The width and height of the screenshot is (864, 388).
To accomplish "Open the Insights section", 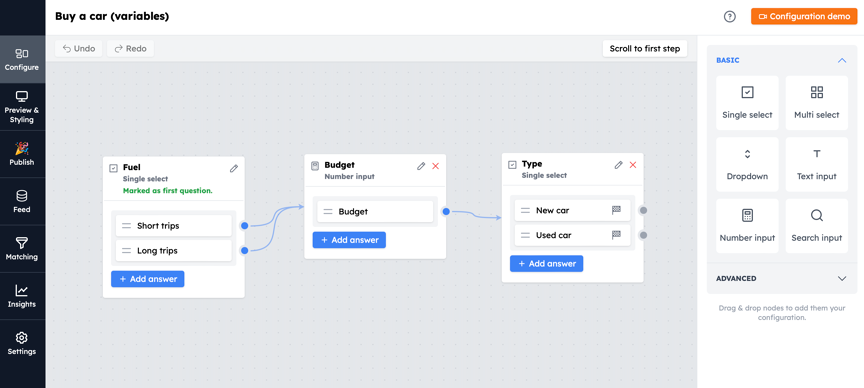I will 22,296.
